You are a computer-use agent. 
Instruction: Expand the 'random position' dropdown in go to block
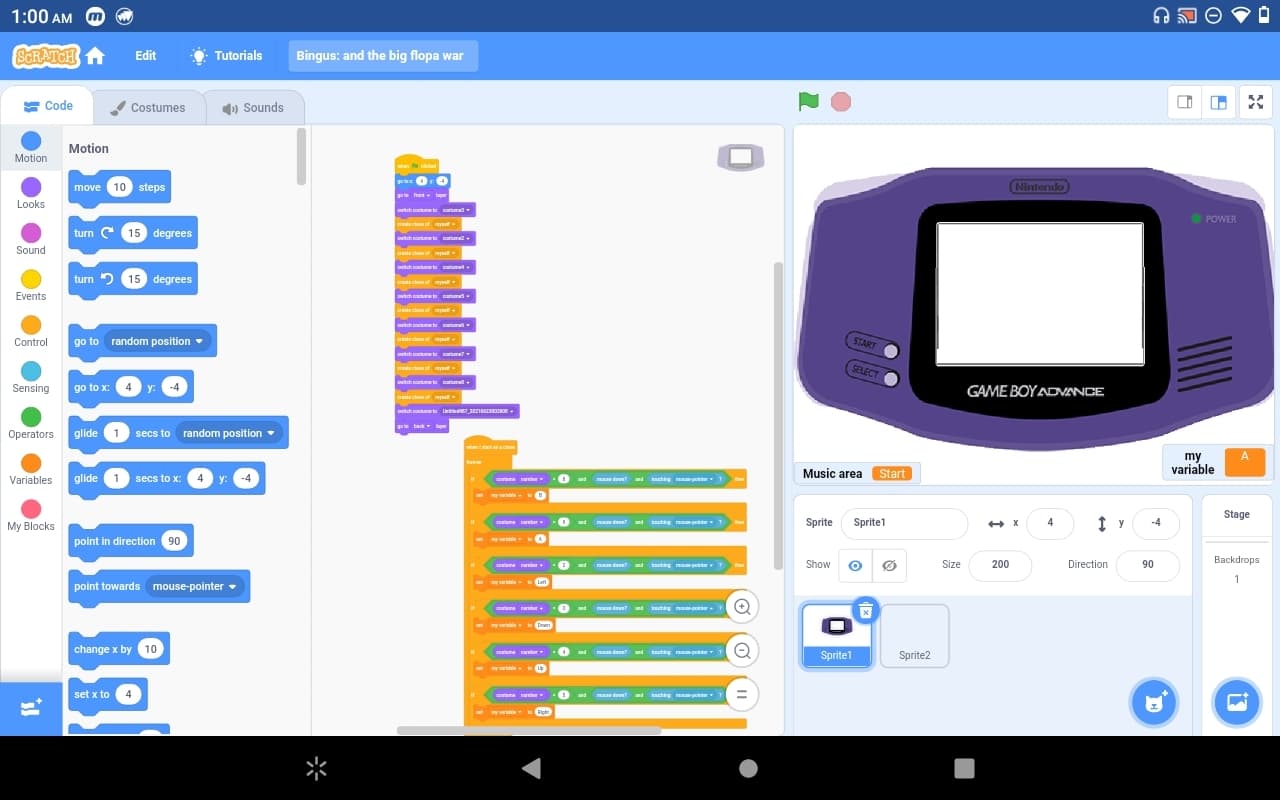(x=157, y=341)
